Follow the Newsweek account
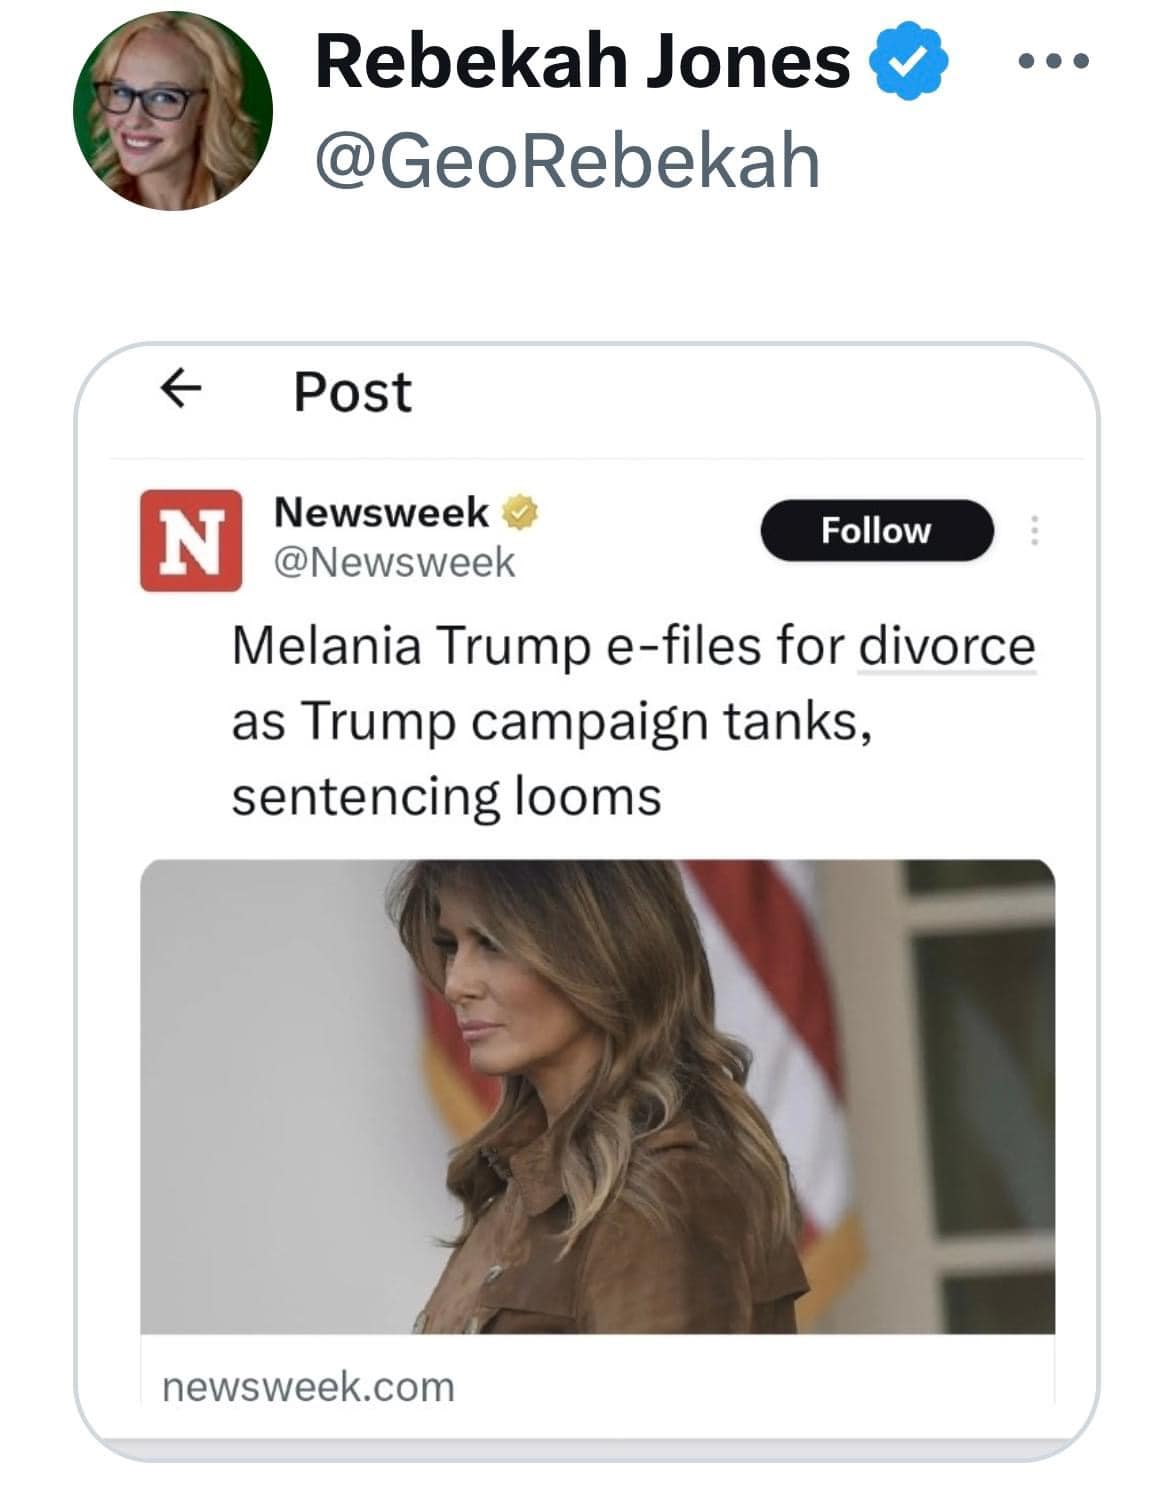This screenshot has height=1504, width=1166. click(x=876, y=530)
